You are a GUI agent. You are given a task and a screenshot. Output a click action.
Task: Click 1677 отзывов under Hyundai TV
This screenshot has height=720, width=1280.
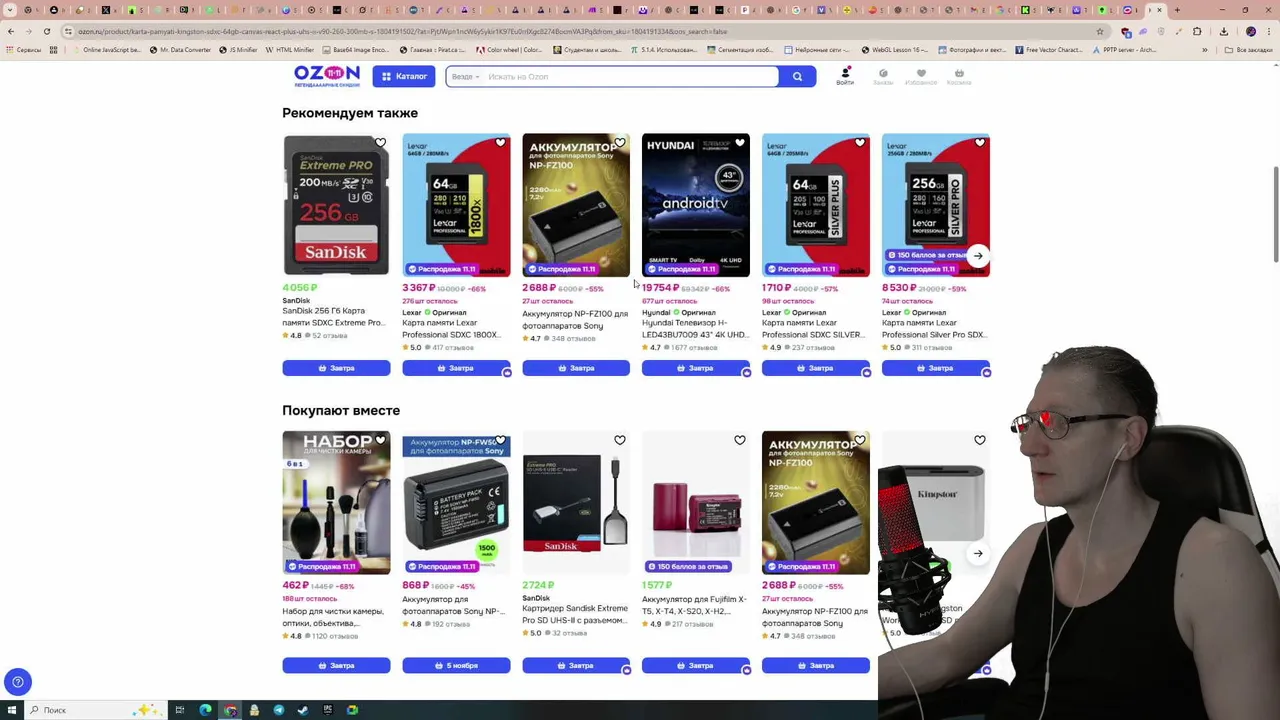click(x=695, y=348)
